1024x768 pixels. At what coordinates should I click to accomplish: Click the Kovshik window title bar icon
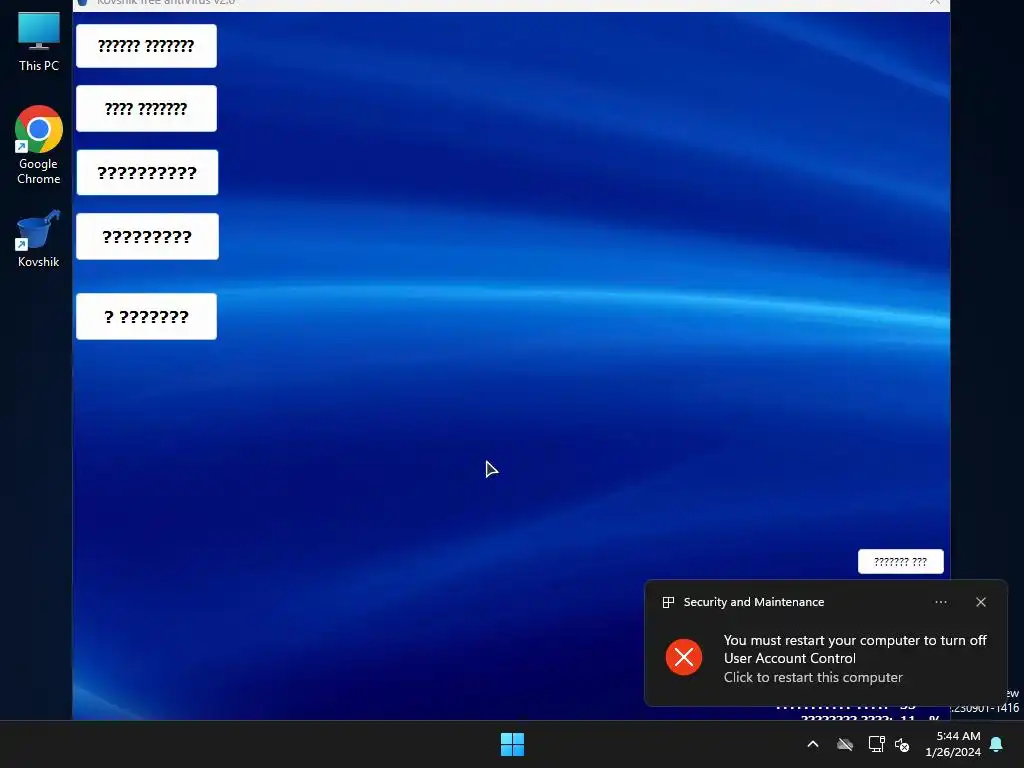[82, 3]
